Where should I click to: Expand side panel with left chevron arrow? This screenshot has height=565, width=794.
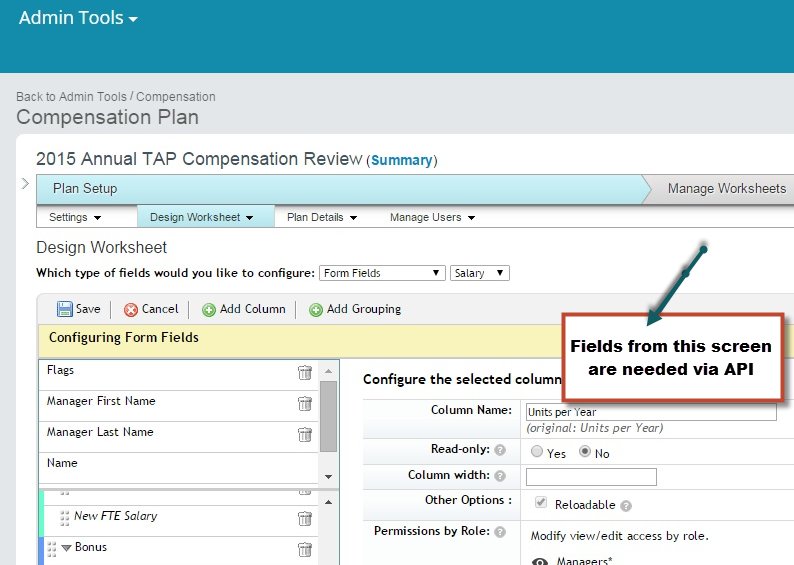tap(25, 183)
